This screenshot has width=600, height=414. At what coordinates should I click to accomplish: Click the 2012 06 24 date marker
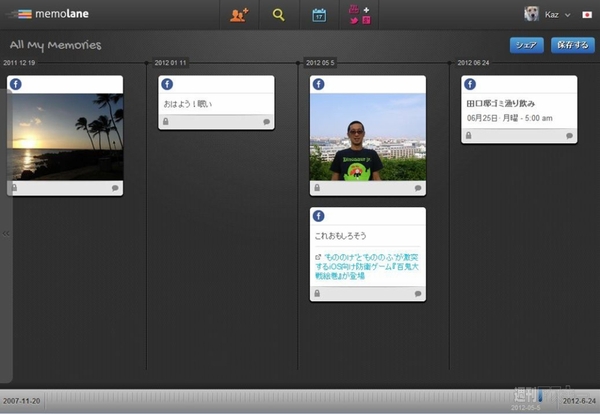(x=473, y=63)
